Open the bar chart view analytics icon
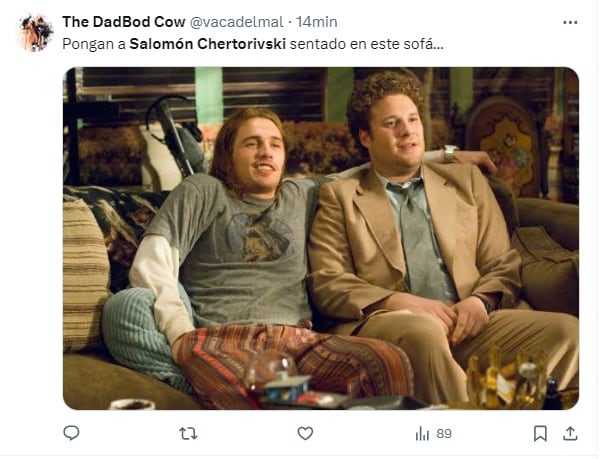The width and height of the screenshot is (602, 459). coord(422,434)
